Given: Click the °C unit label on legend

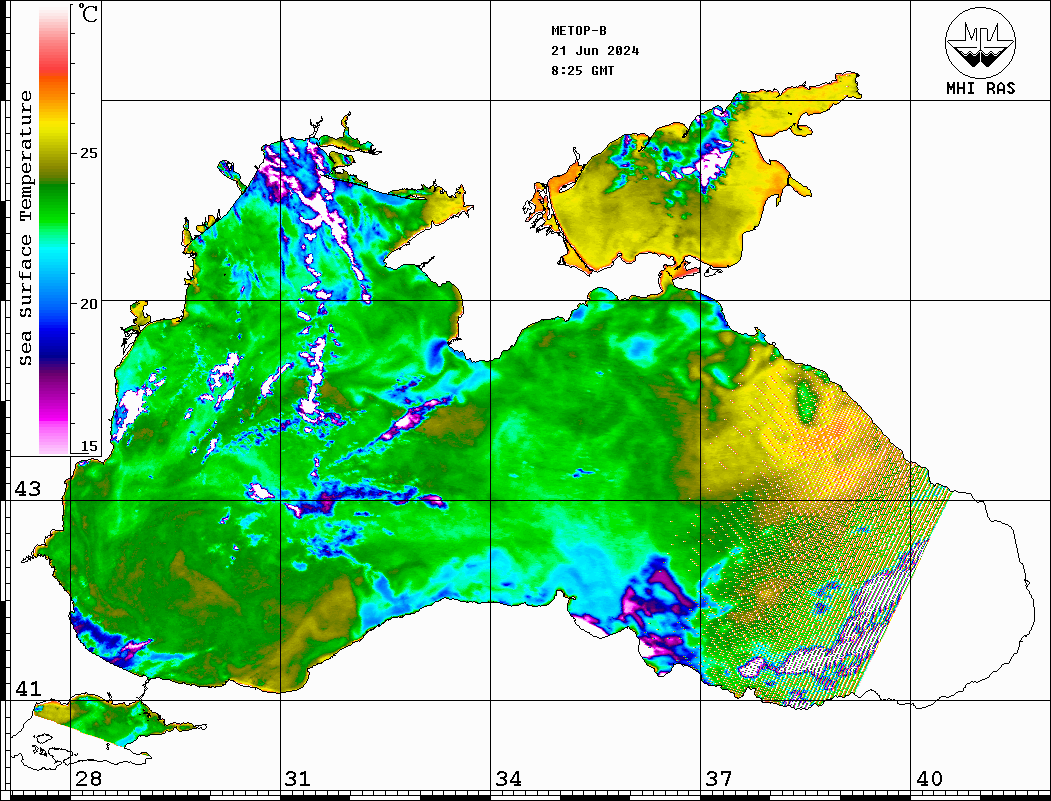Looking at the screenshot, I should click(88, 13).
